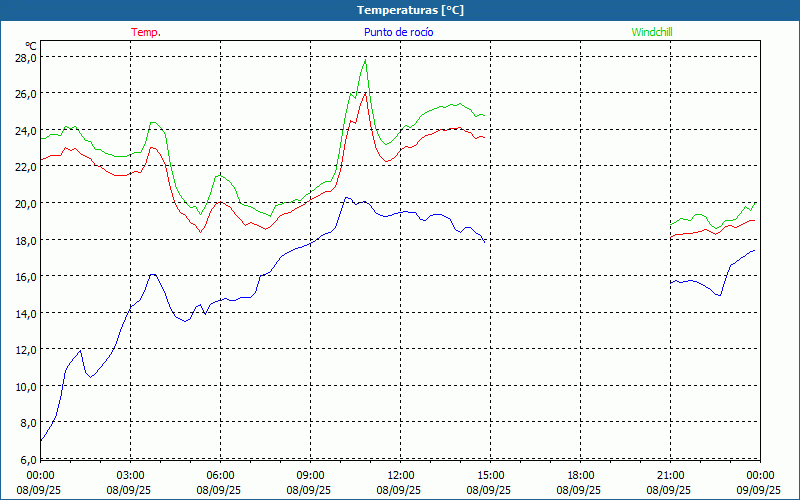800x500 pixels.
Task: Click the 28,0 y-axis label
Action: (25, 58)
